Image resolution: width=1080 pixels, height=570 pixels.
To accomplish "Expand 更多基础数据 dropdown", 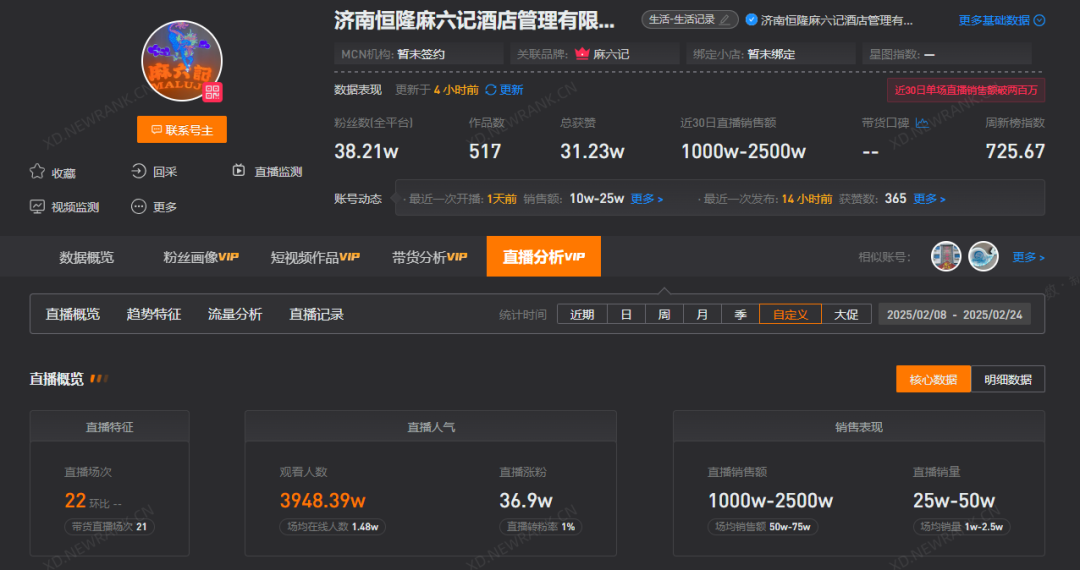I will (x=1001, y=21).
